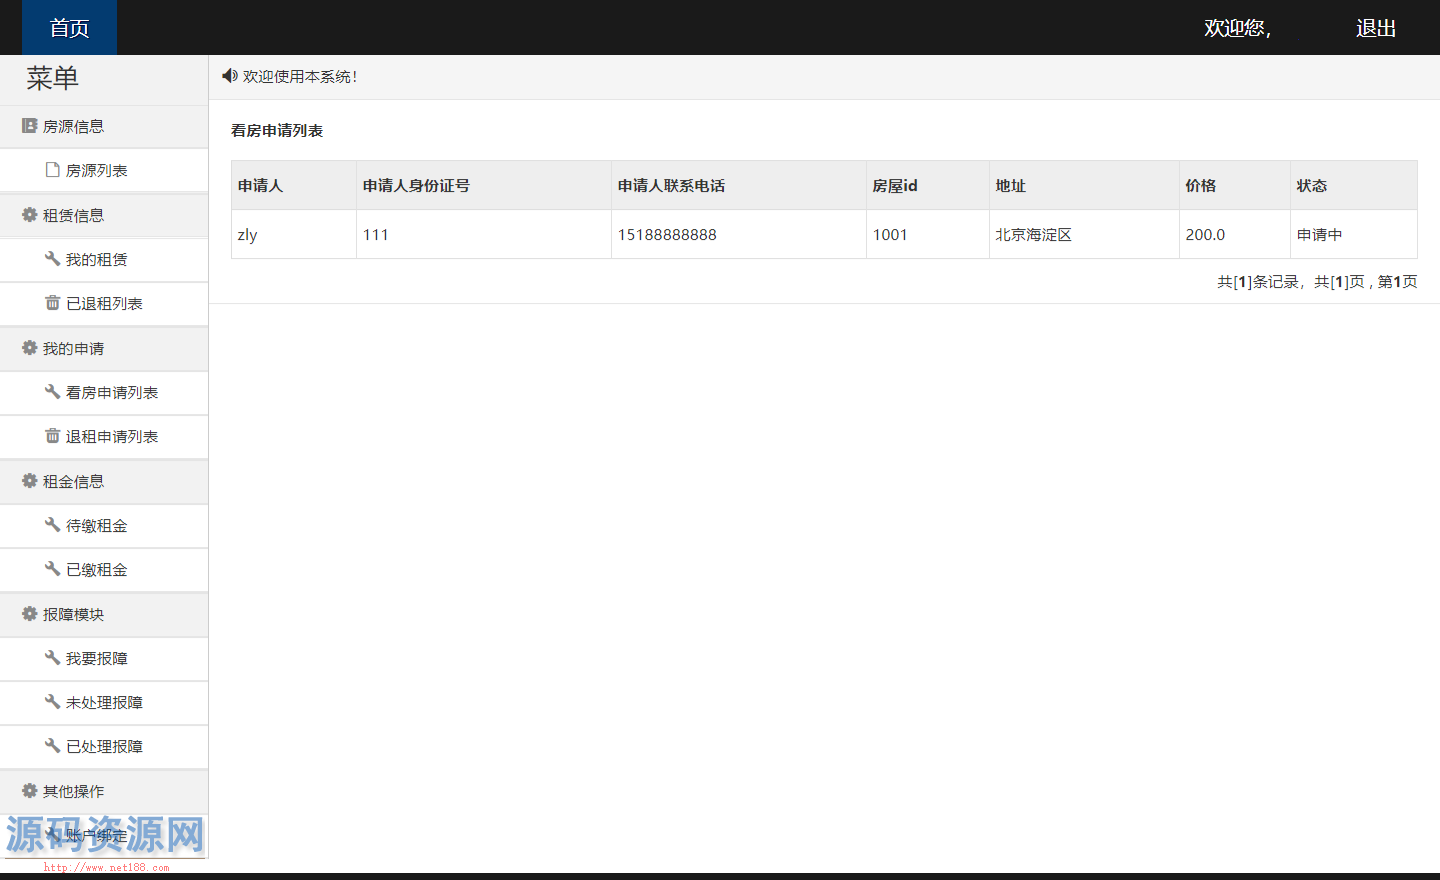
Task: Click the gear icon next to 租金信息
Action: point(29,481)
